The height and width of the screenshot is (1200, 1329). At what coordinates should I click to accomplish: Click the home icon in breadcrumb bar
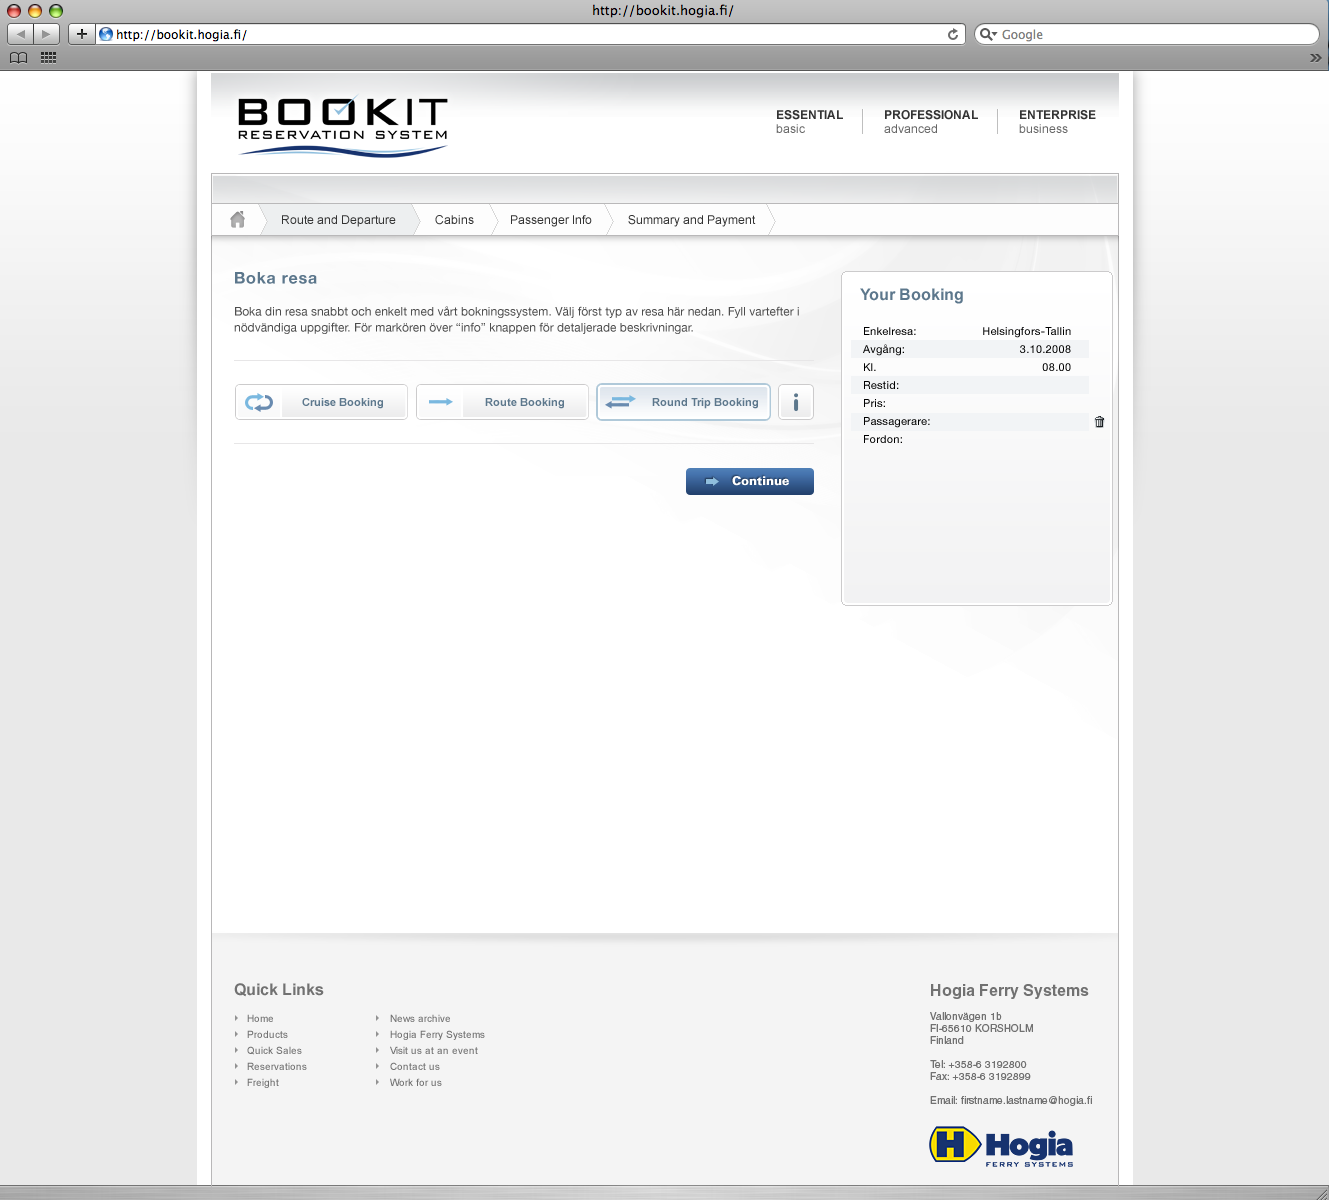point(237,219)
